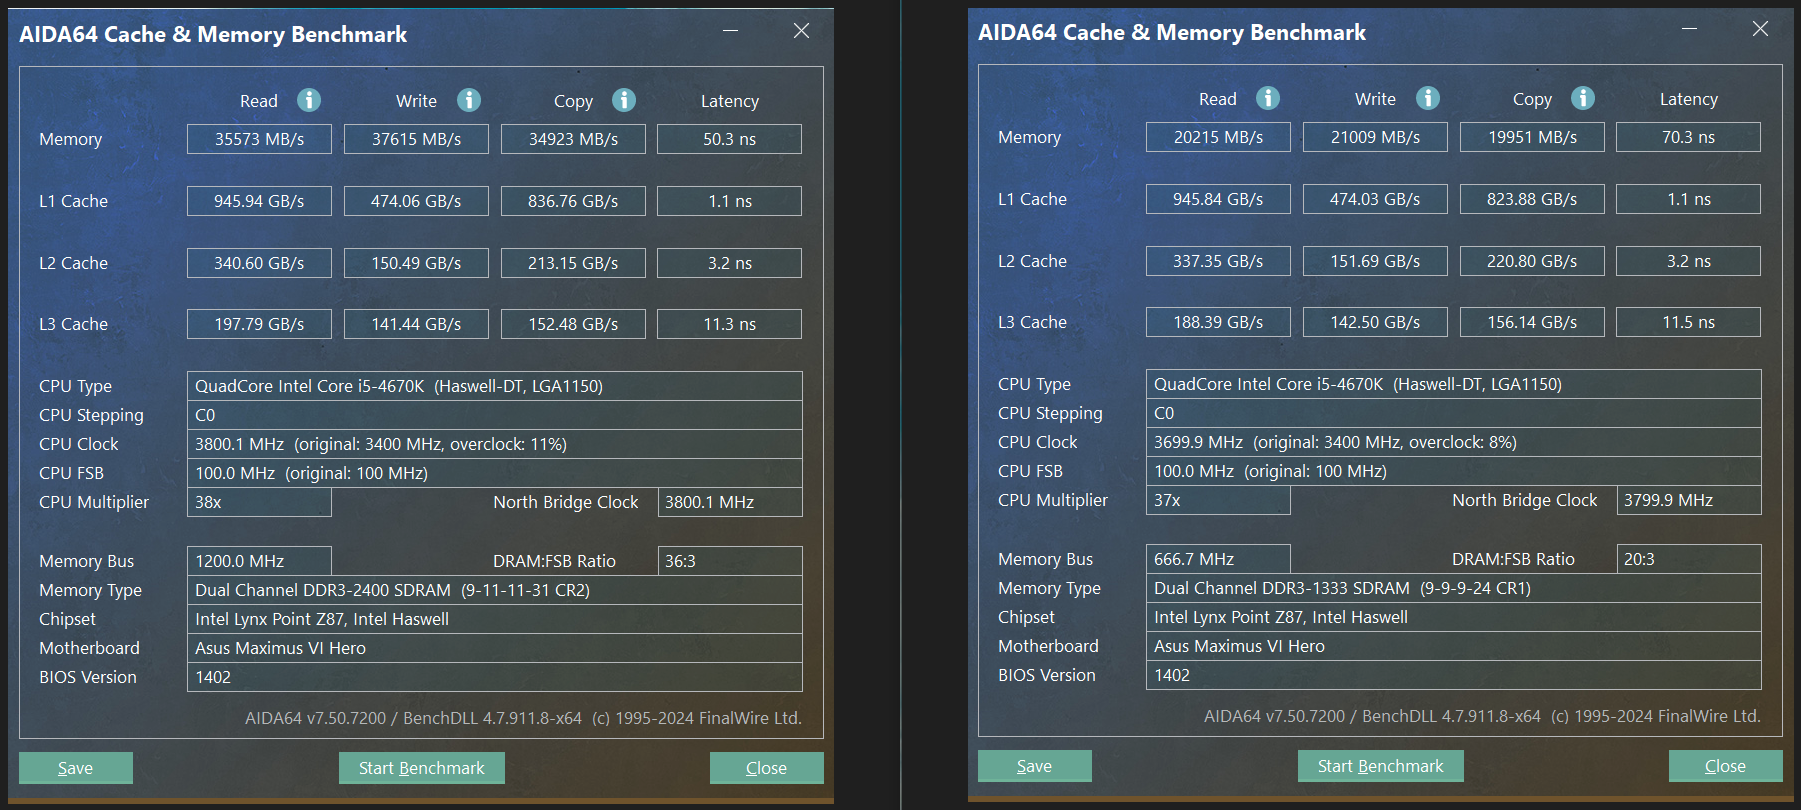Select Memory latency value 50.3 ns
The height and width of the screenshot is (810, 1802).
[x=729, y=139]
